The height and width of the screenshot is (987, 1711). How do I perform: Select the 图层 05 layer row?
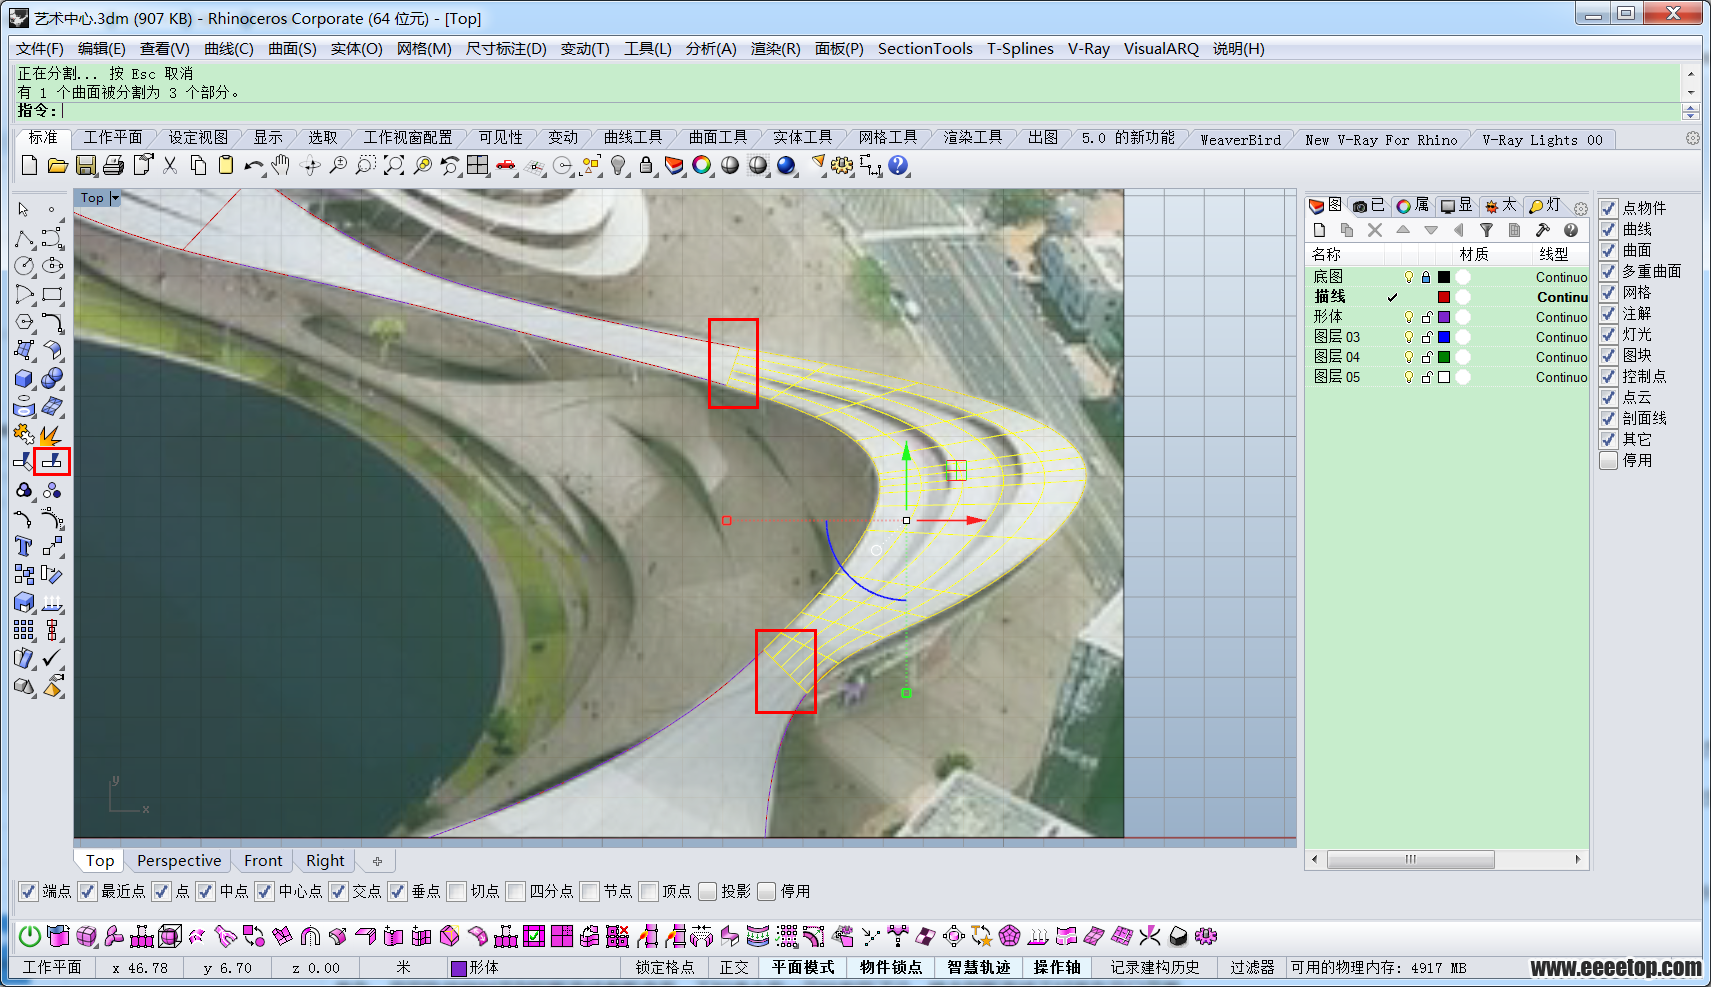tap(1447, 377)
